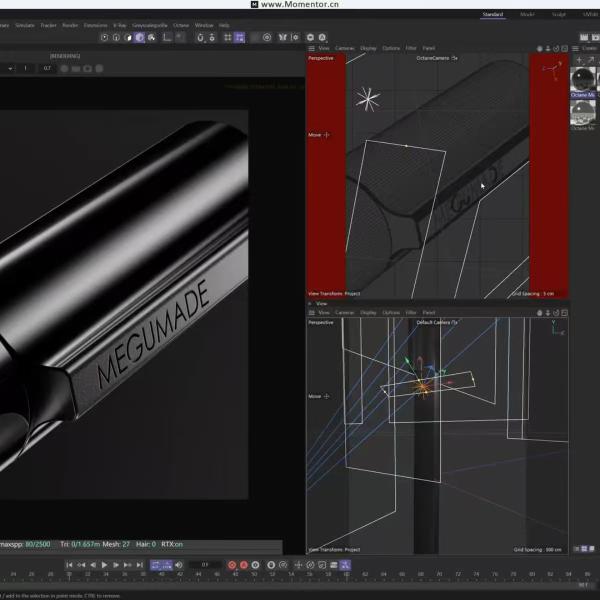Image resolution: width=600 pixels, height=600 pixels.
Task: Click the butterfly symmetry icon in top toolbar
Action: click(x=283, y=37)
